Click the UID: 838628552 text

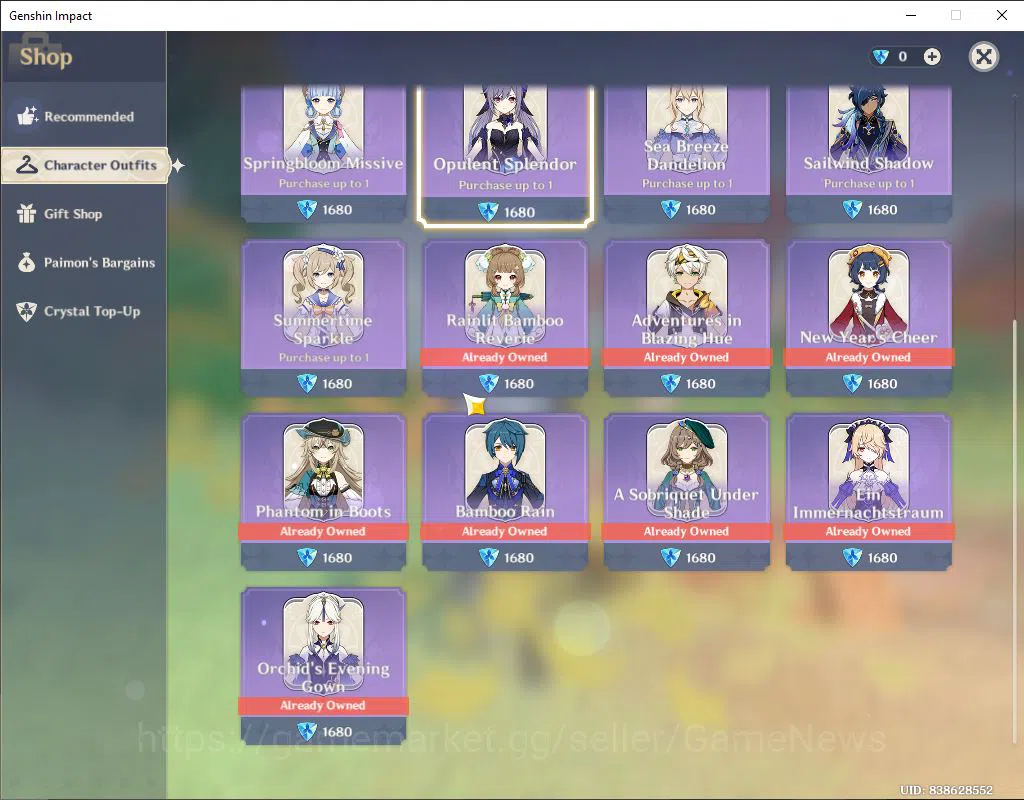[x=946, y=790]
